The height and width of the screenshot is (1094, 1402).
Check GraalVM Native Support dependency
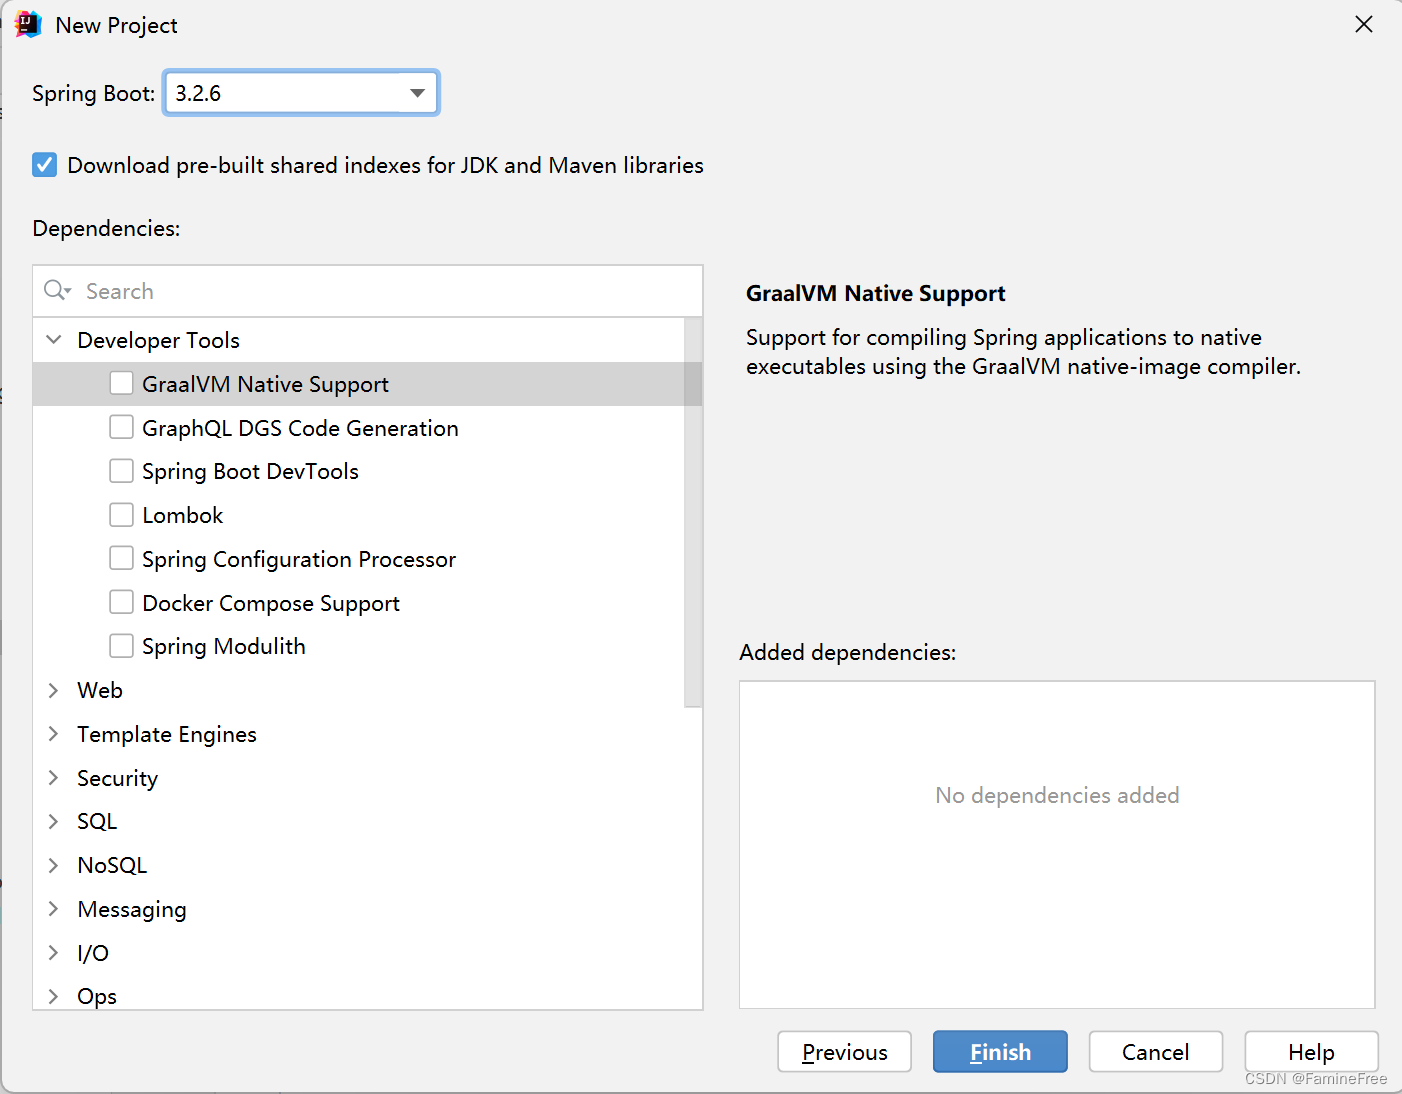121,383
